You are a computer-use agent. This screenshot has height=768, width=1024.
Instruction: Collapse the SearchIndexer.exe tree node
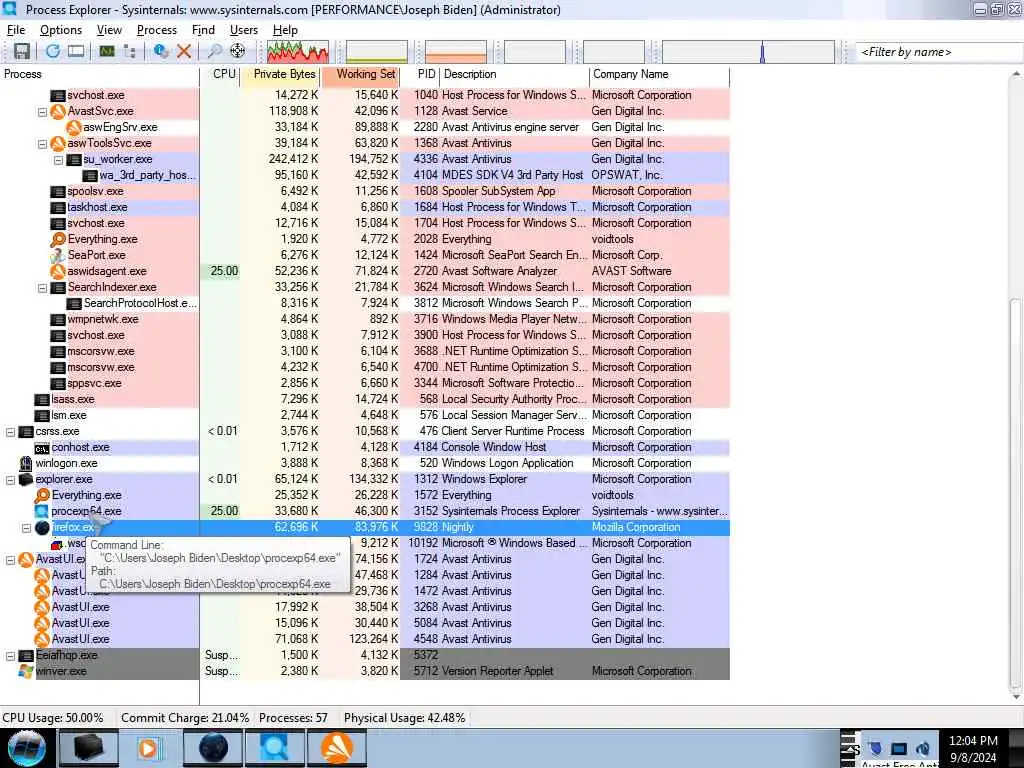[x=42, y=287]
